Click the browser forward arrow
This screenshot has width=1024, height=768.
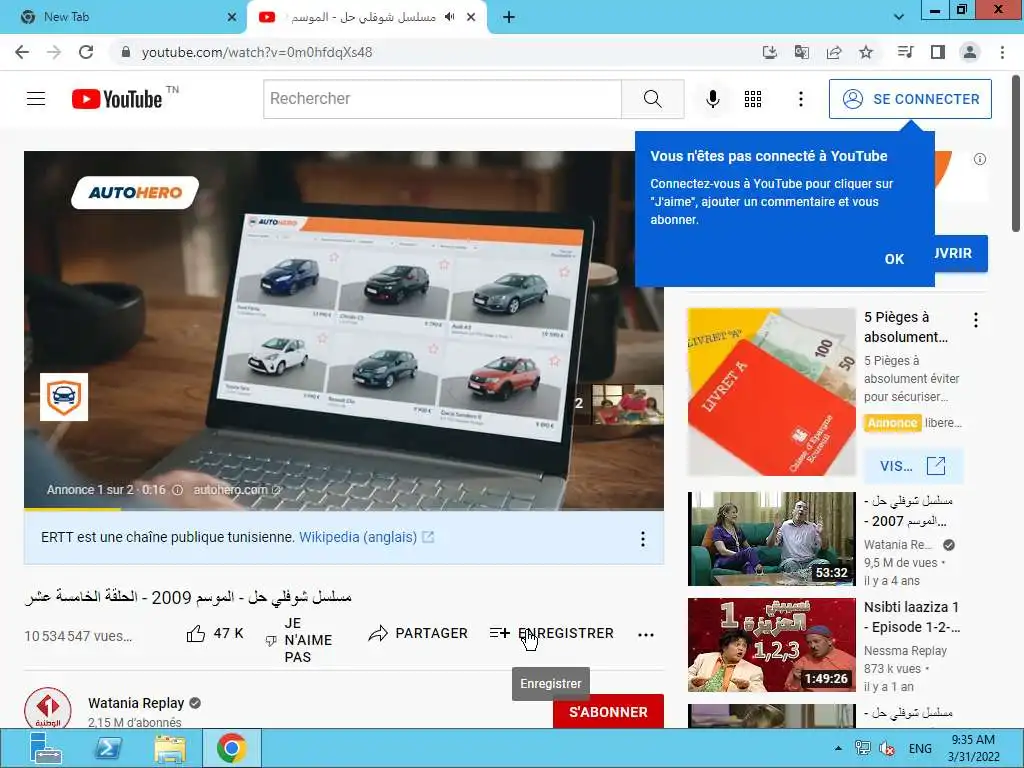(x=54, y=52)
